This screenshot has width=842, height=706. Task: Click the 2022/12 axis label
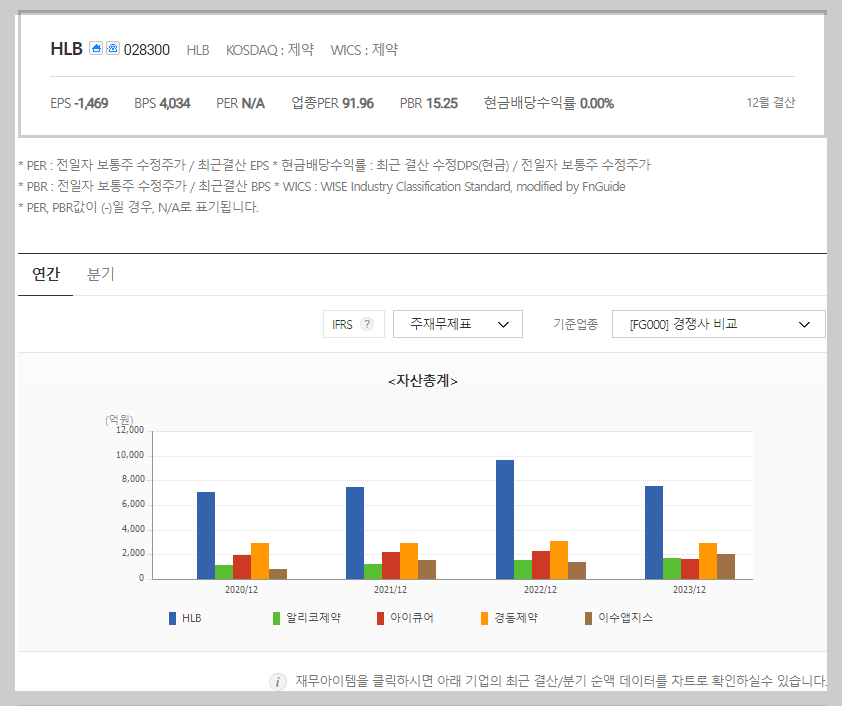[540, 589]
